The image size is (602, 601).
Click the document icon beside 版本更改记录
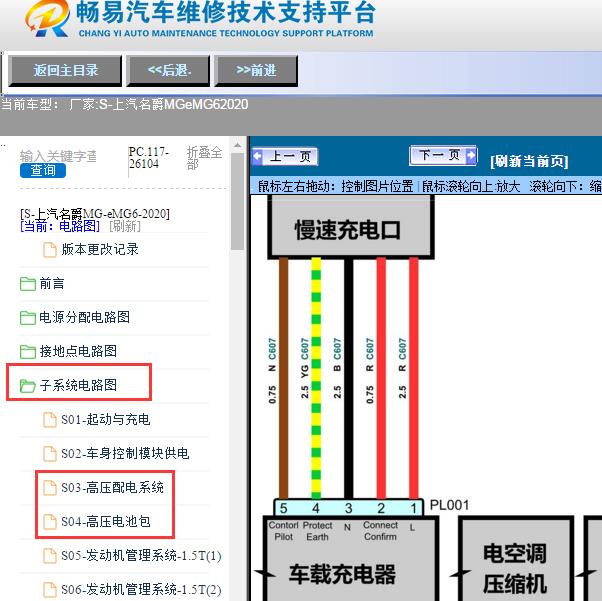click(50, 250)
